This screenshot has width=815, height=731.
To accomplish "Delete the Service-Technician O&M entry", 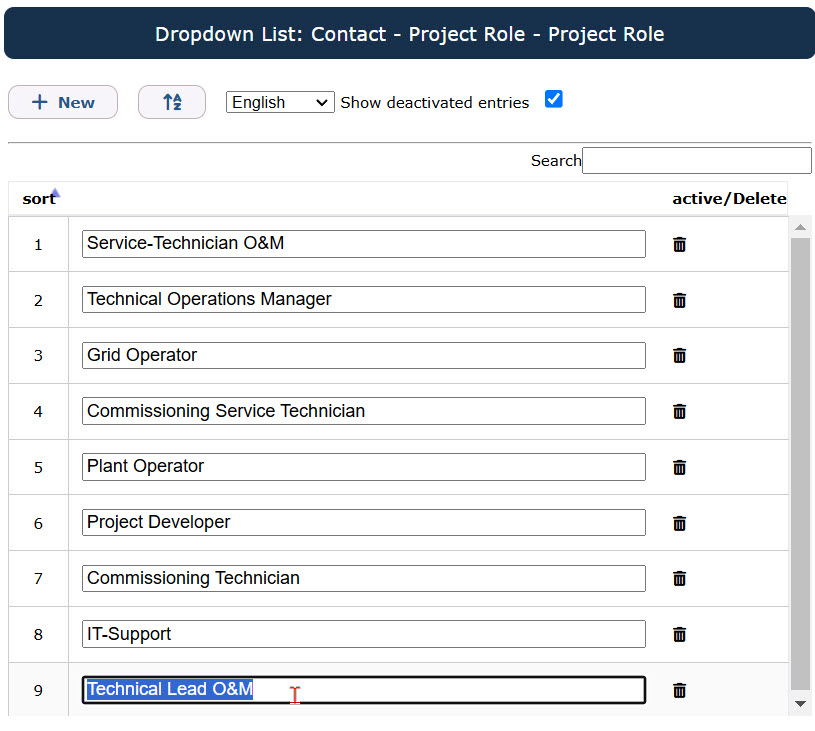I will pyautogui.click(x=679, y=244).
